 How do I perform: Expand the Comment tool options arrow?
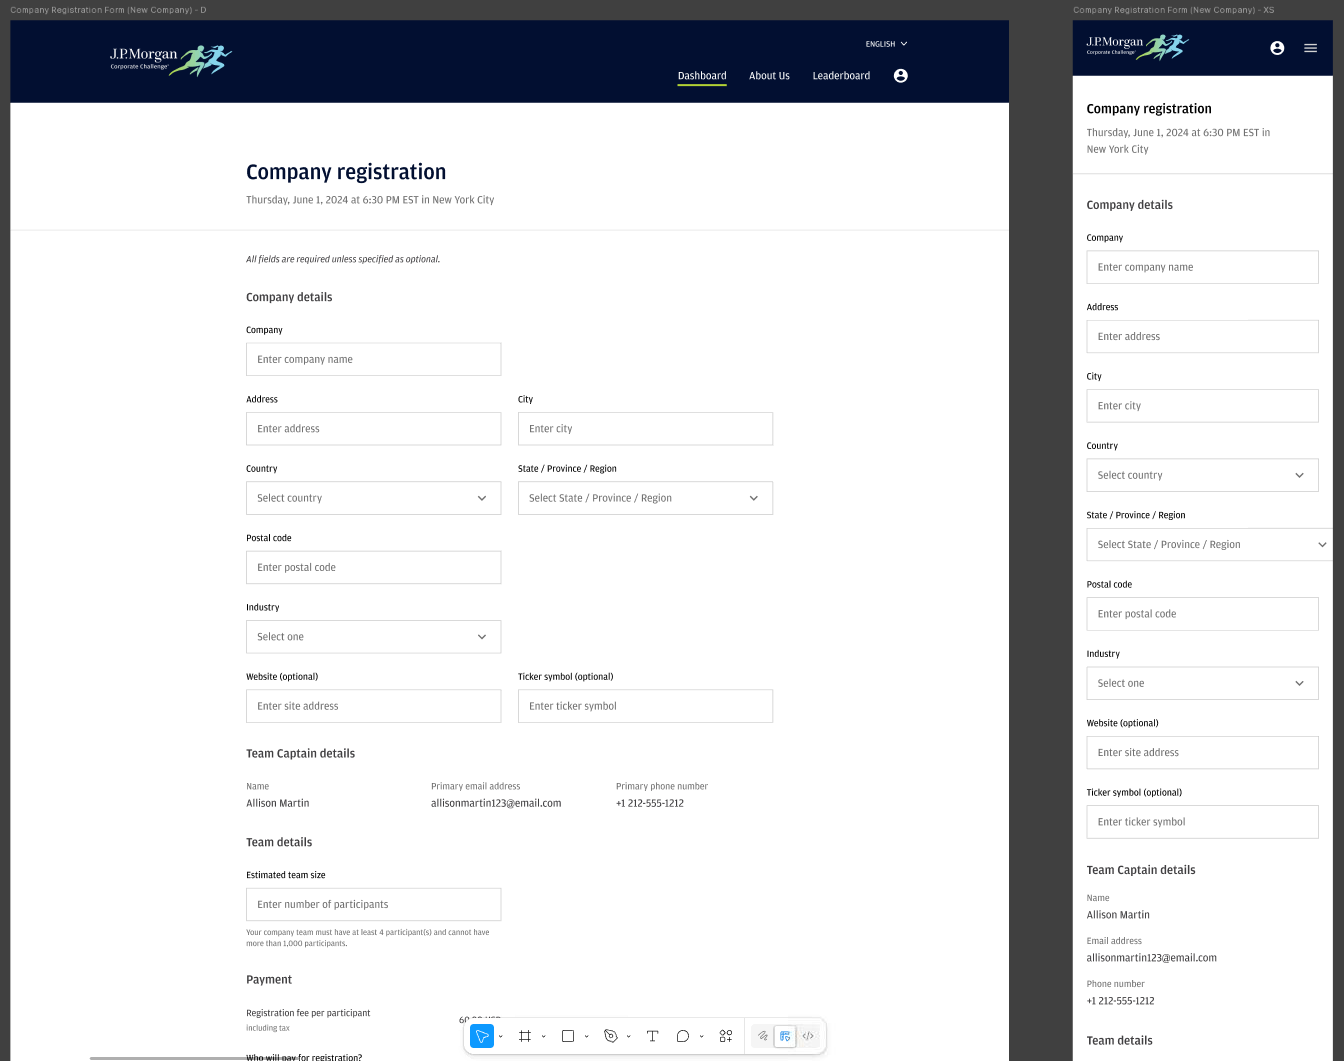click(x=702, y=1036)
